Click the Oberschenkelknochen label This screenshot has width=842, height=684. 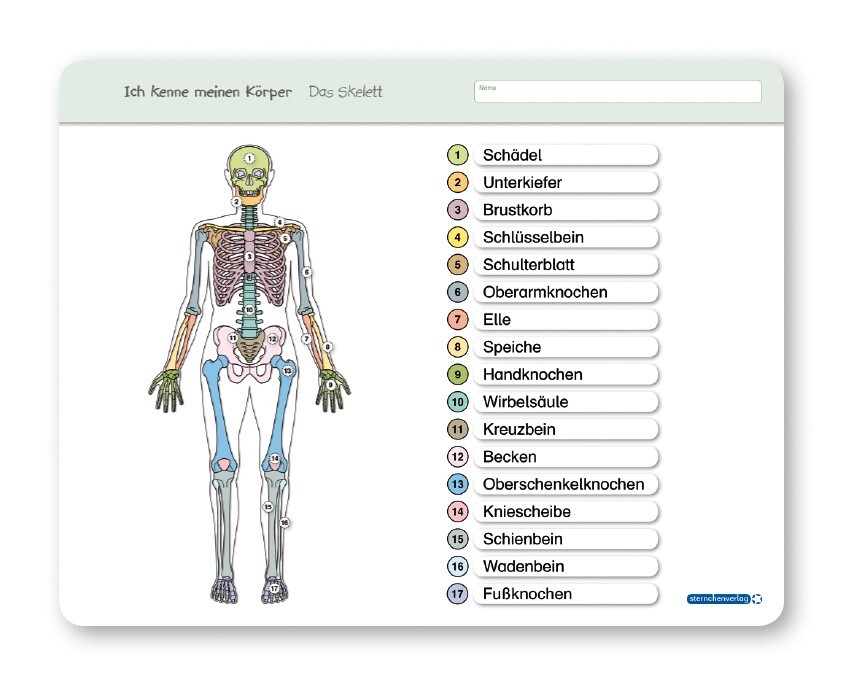[565, 484]
